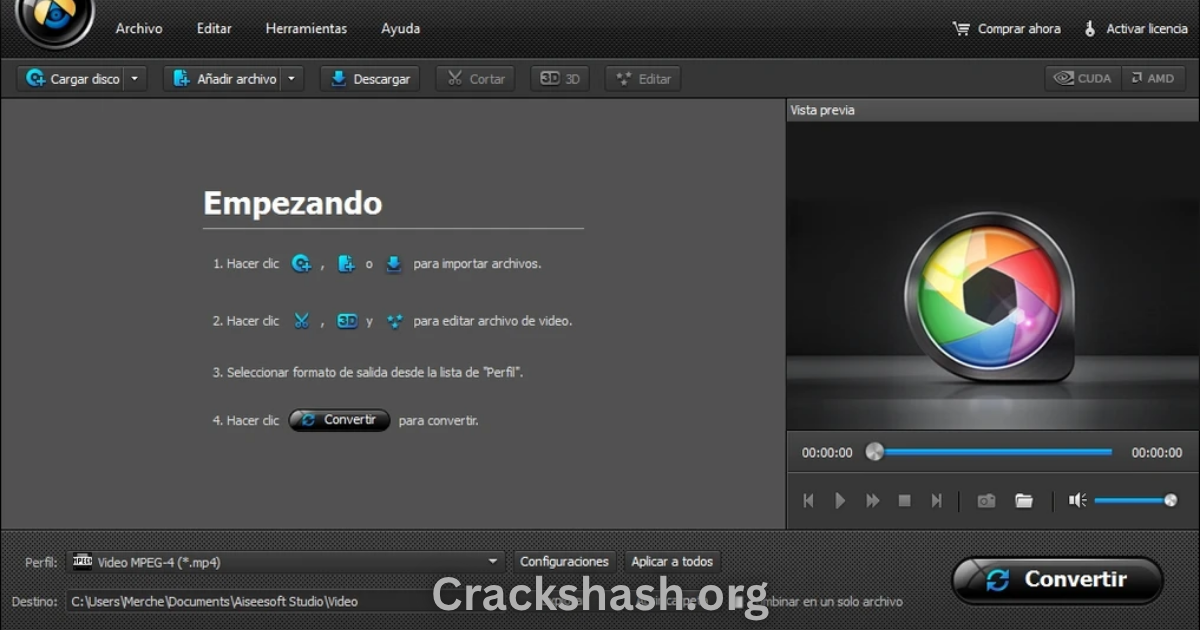Image resolution: width=1200 pixels, height=630 pixels.
Task: Take a snapshot with camera icon
Action: pyautogui.click(x=986, y=500)
